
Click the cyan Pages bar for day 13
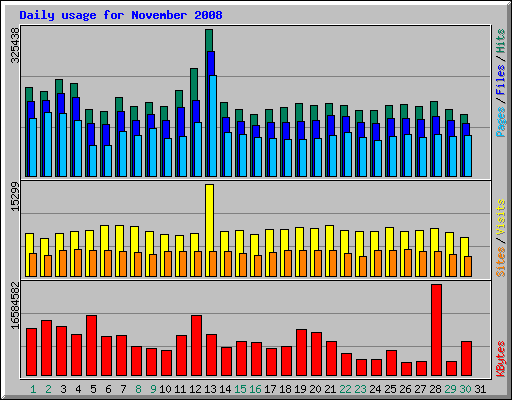[x=213, y=126]
